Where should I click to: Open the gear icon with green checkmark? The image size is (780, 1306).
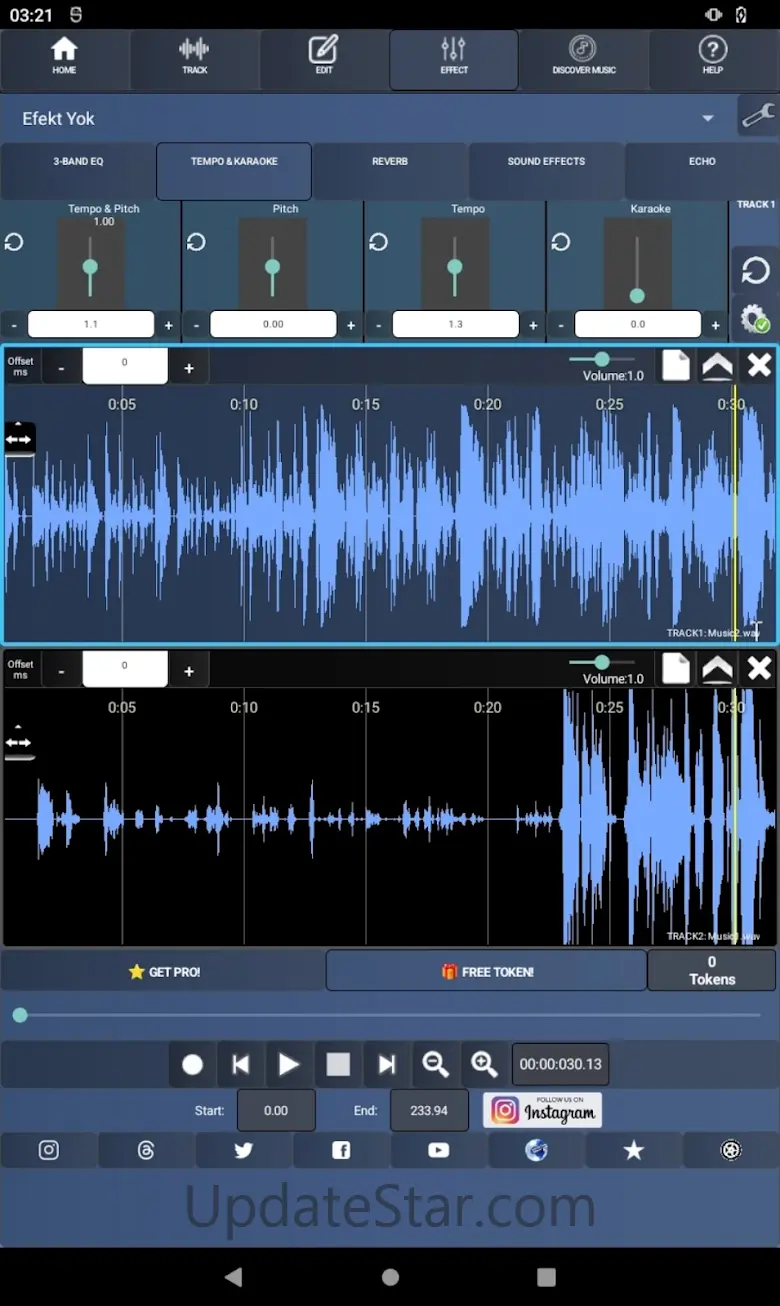(754, 320)
